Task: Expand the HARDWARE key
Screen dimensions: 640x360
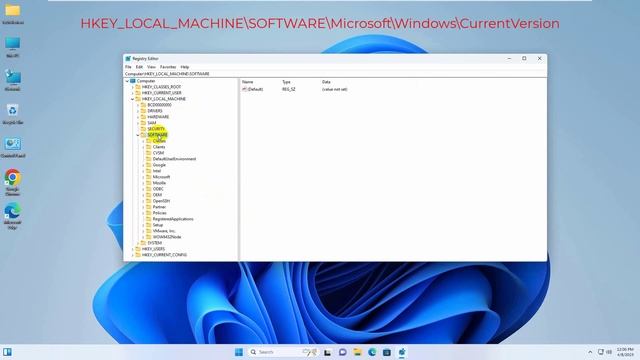Action: [x=138, y=117]
